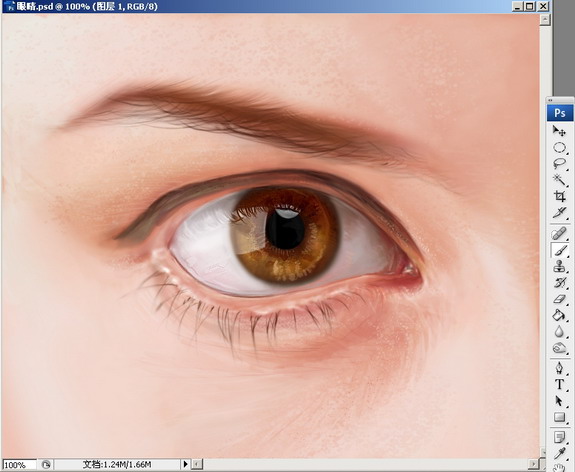Select the Magic Wand tool
575x472 pixels.
[x=560, y=180]
